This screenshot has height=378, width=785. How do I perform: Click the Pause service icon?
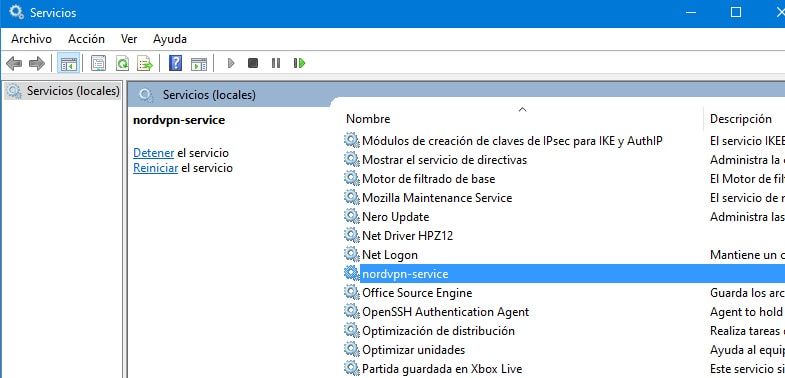[x=276, y=63]
